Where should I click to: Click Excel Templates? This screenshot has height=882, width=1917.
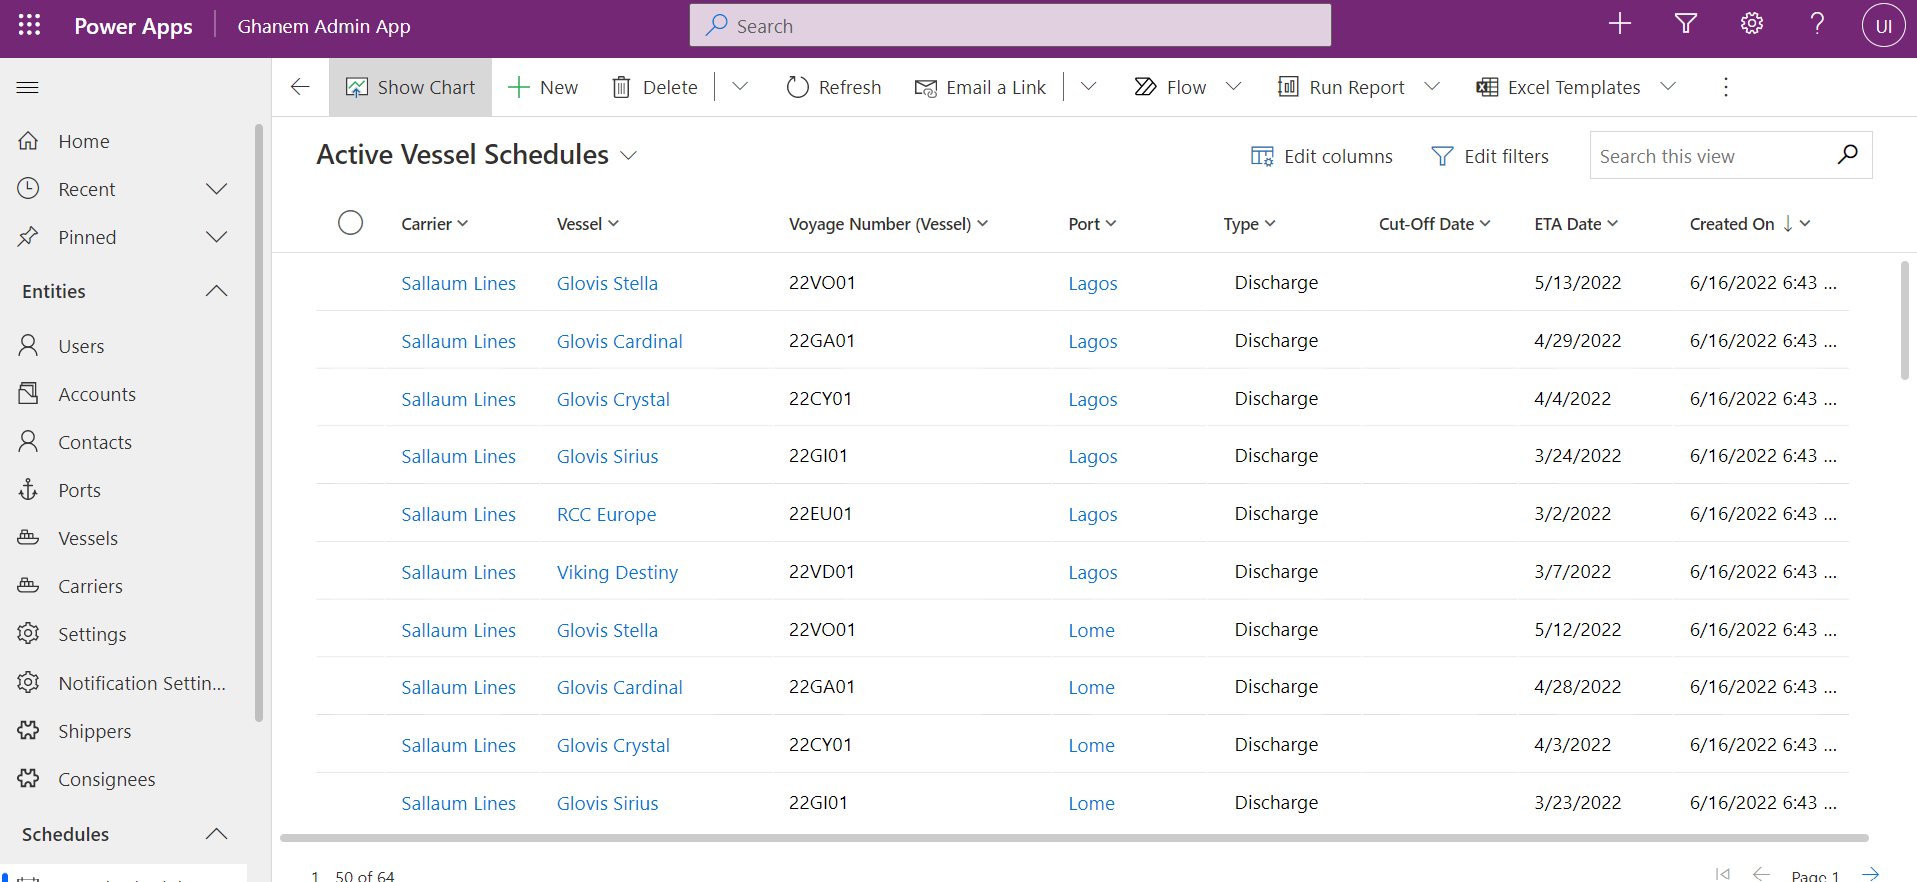coord(1558,87)
